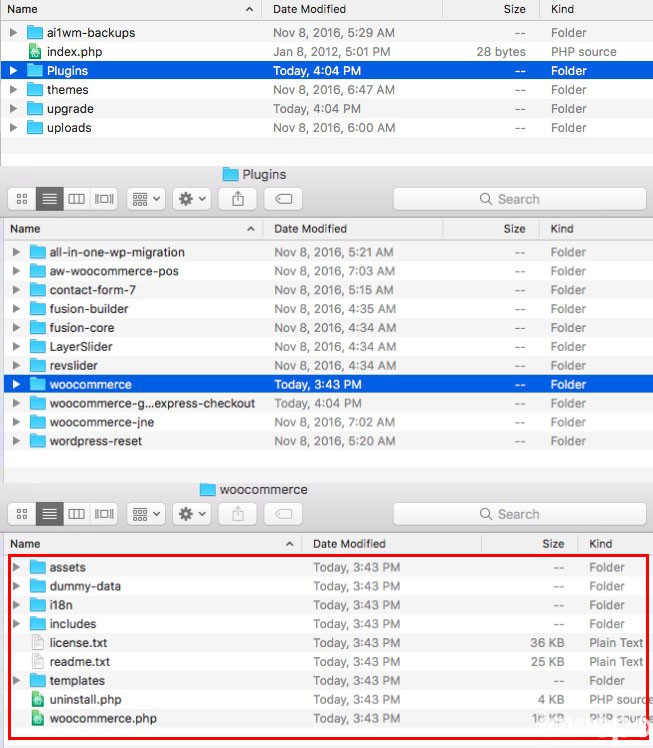Click Search field in woocommerce window

[519, 514]
